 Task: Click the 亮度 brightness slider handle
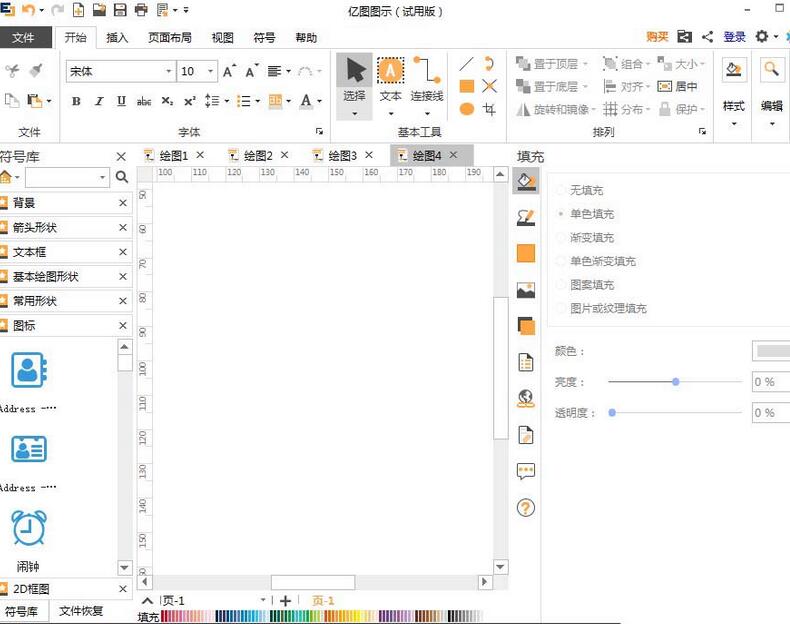[x=676, y=382]
